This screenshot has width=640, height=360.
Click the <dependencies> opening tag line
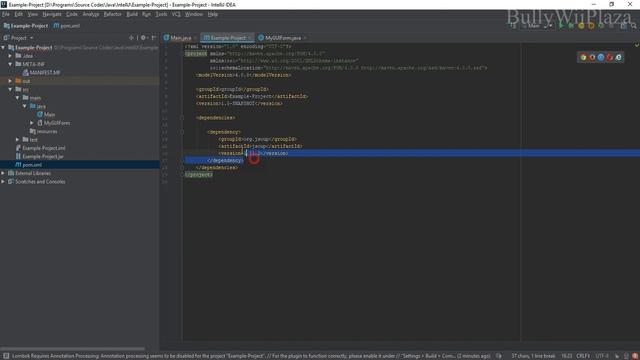click(x=215, y=118)
